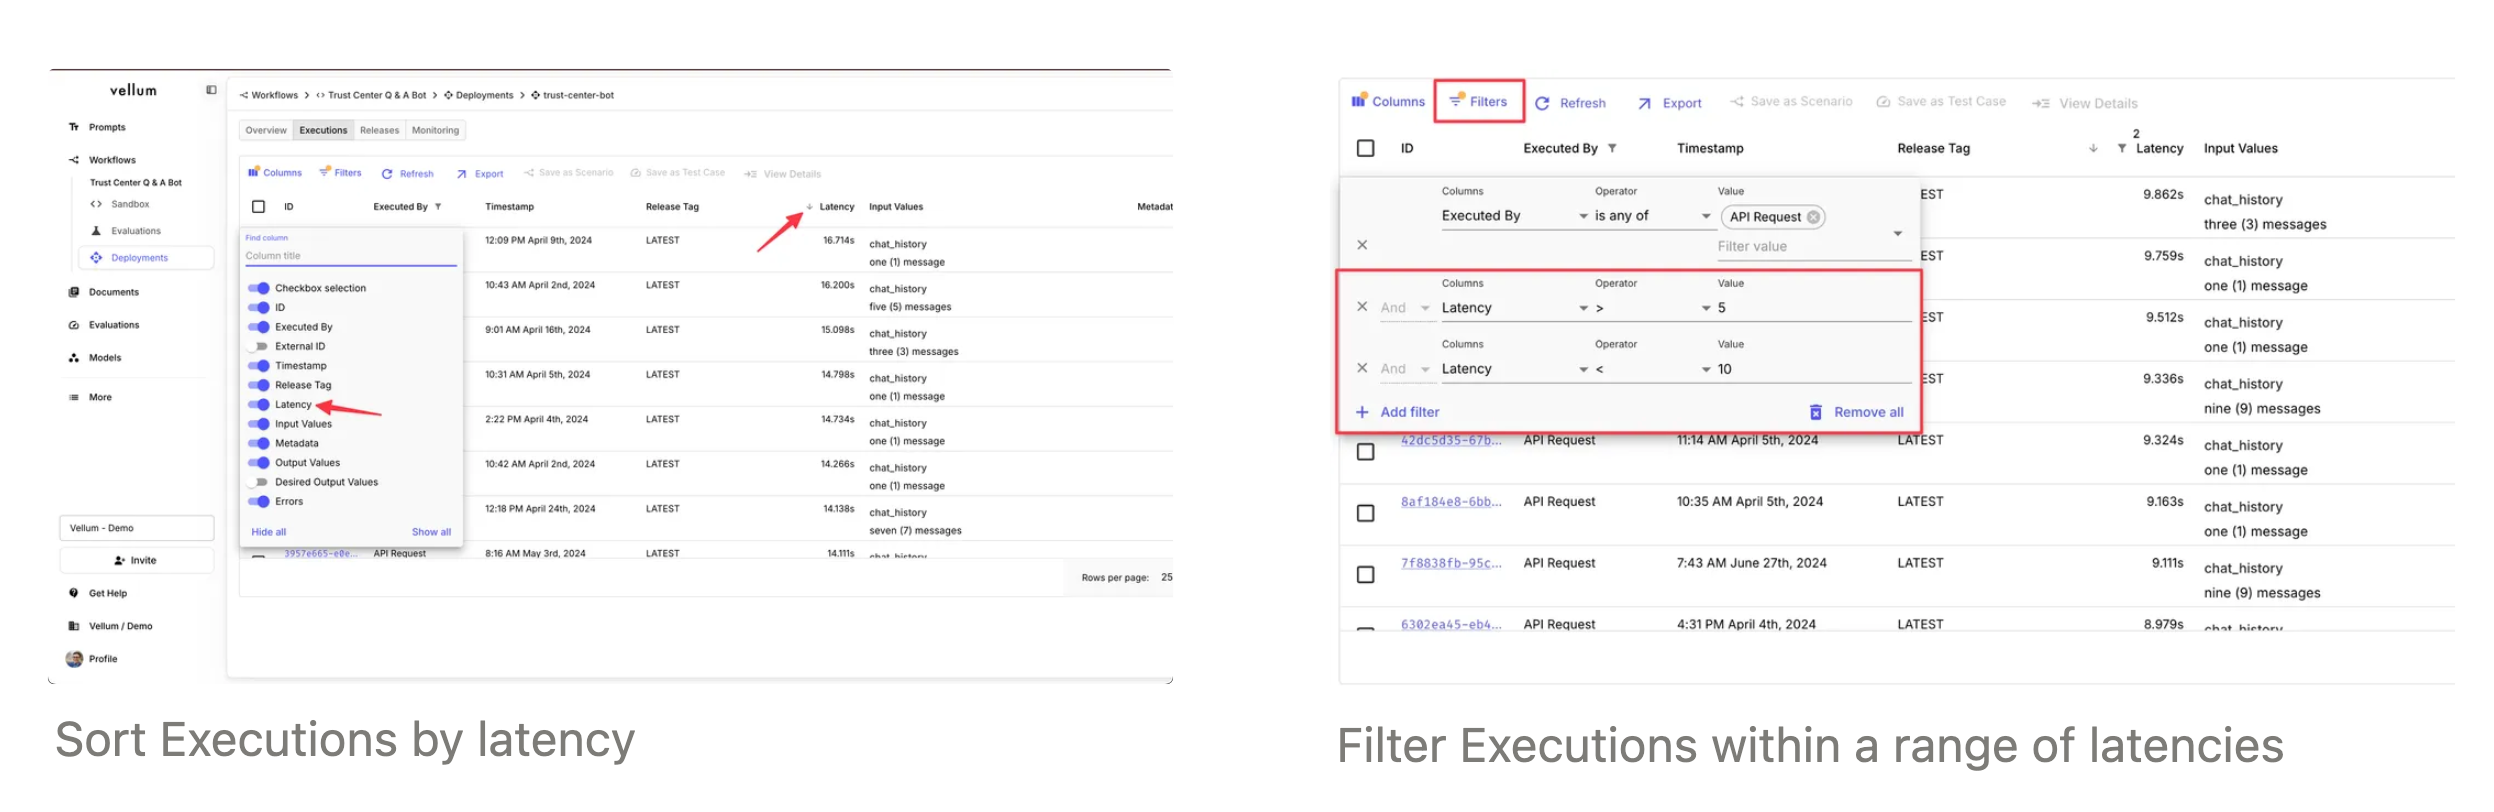Click Refresh in the Sort Executions screenshot toolbar
2494x812 pixels.
407,174
